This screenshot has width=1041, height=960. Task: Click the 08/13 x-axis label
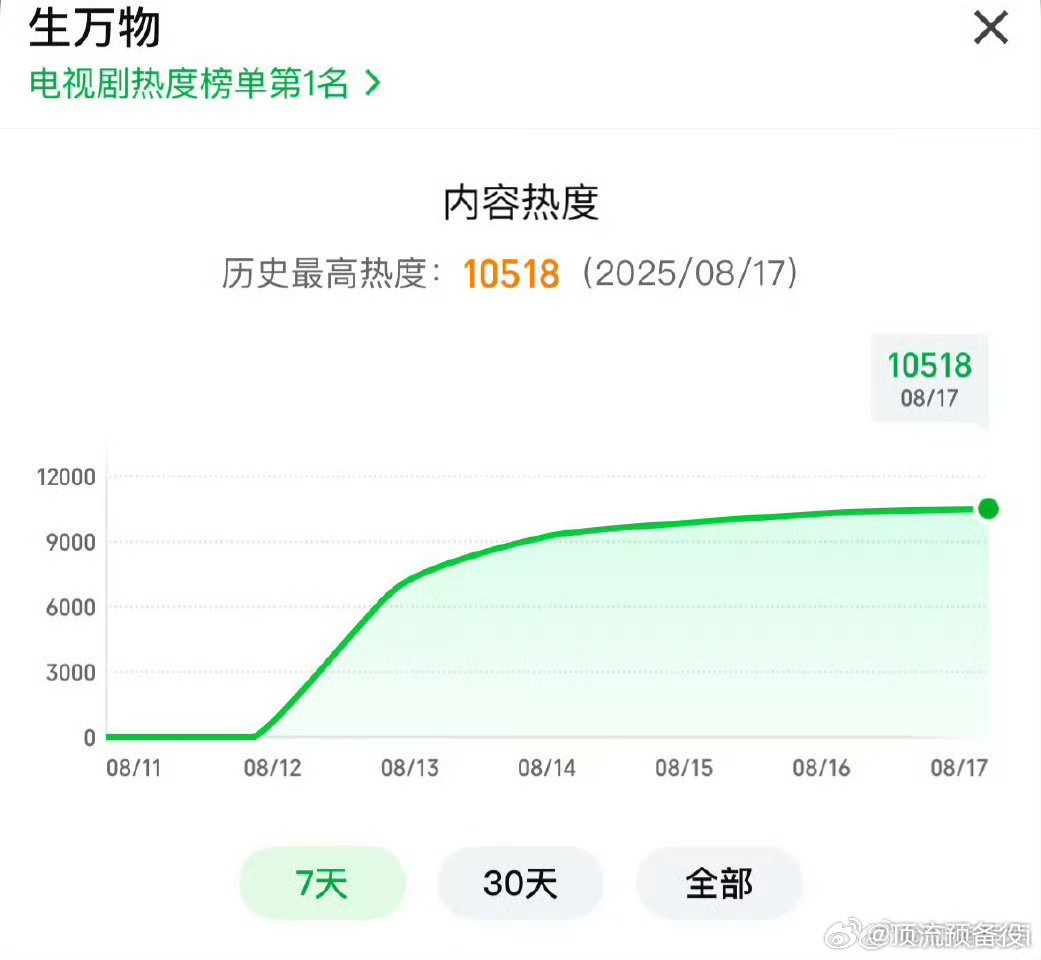[x=410, y=768]
